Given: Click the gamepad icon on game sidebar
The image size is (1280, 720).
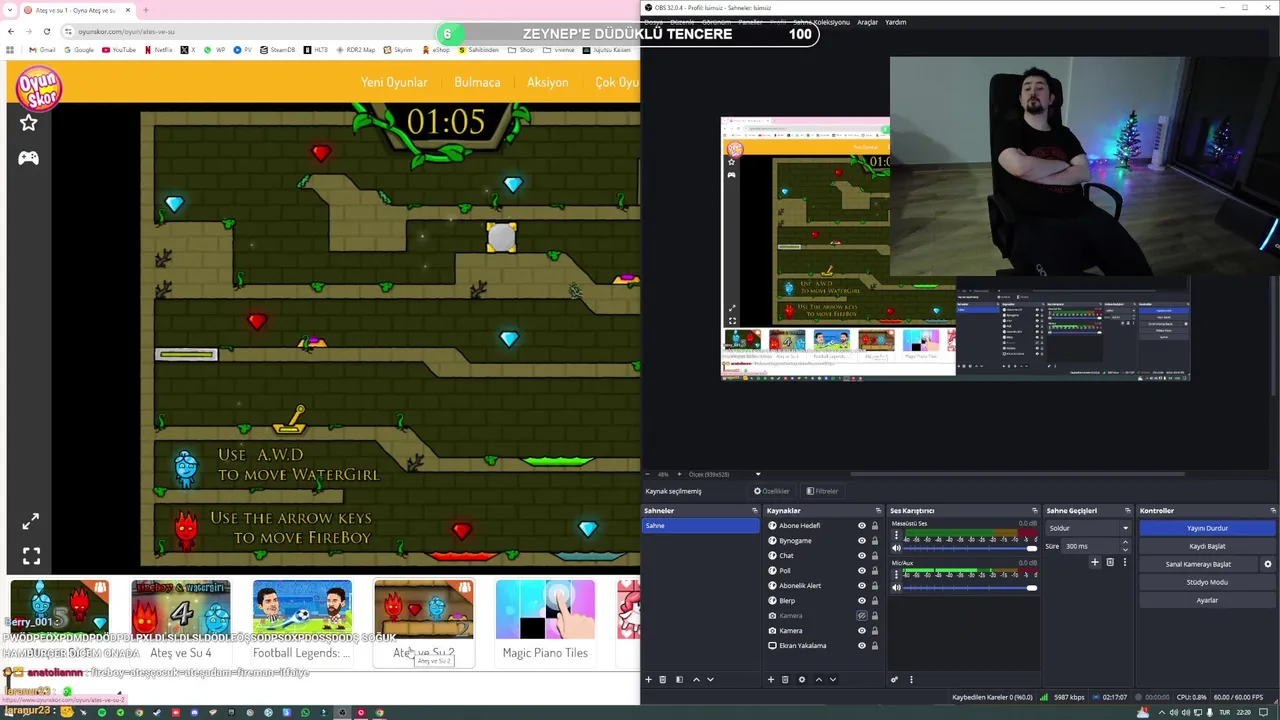Looking at the screenshot, I should 28,158.
